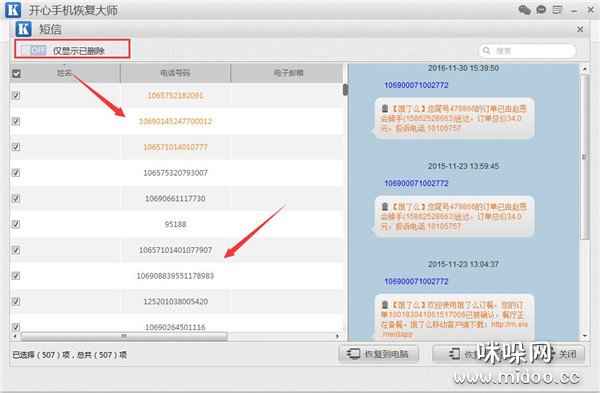Open the WeChat icon in title bar
The image size is (600, 393).
[525, 10]
